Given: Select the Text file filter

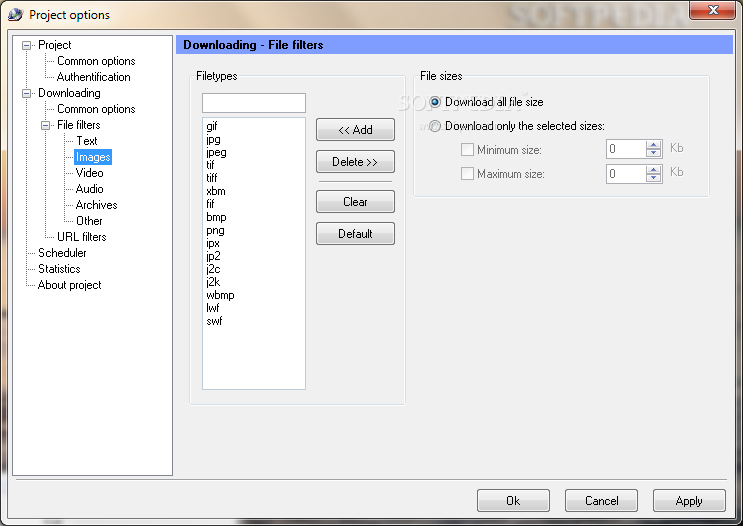Looking at the screenshot, I should 87,141.
